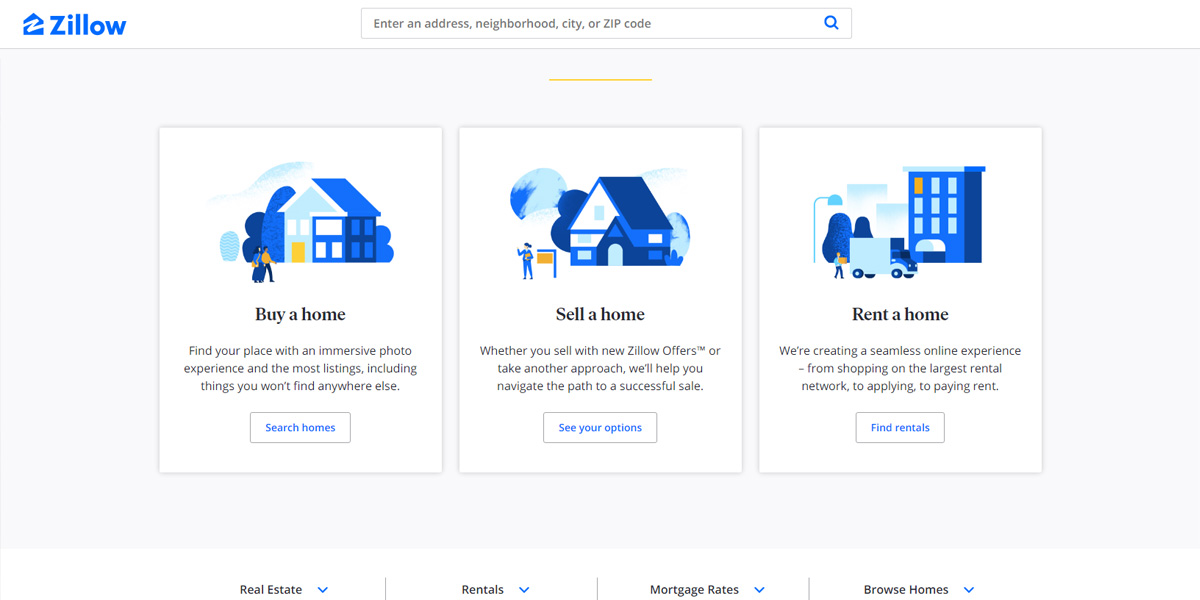Click the Search homes button

pos(300,427)
